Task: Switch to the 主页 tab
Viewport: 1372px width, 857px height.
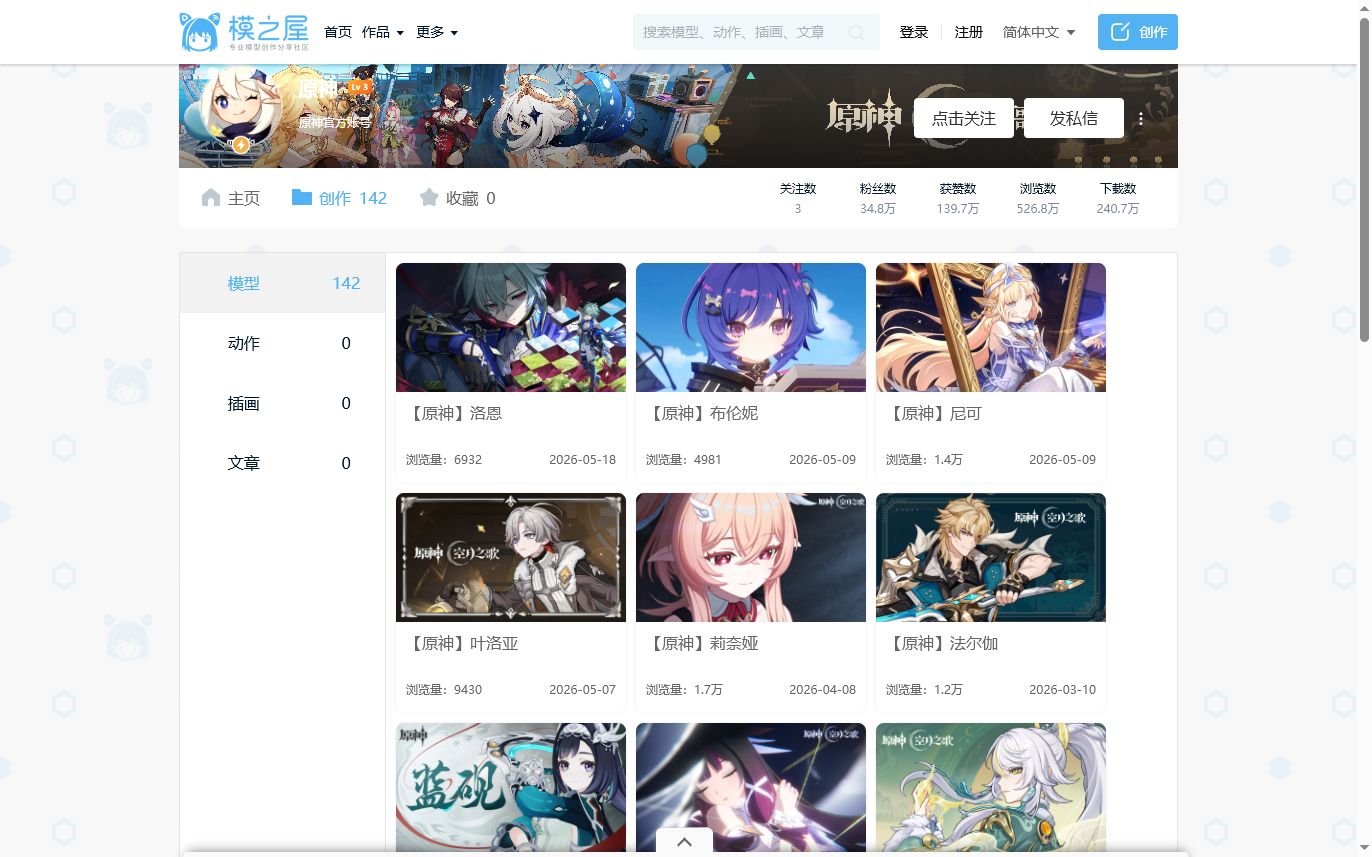Action: point(230,198)
